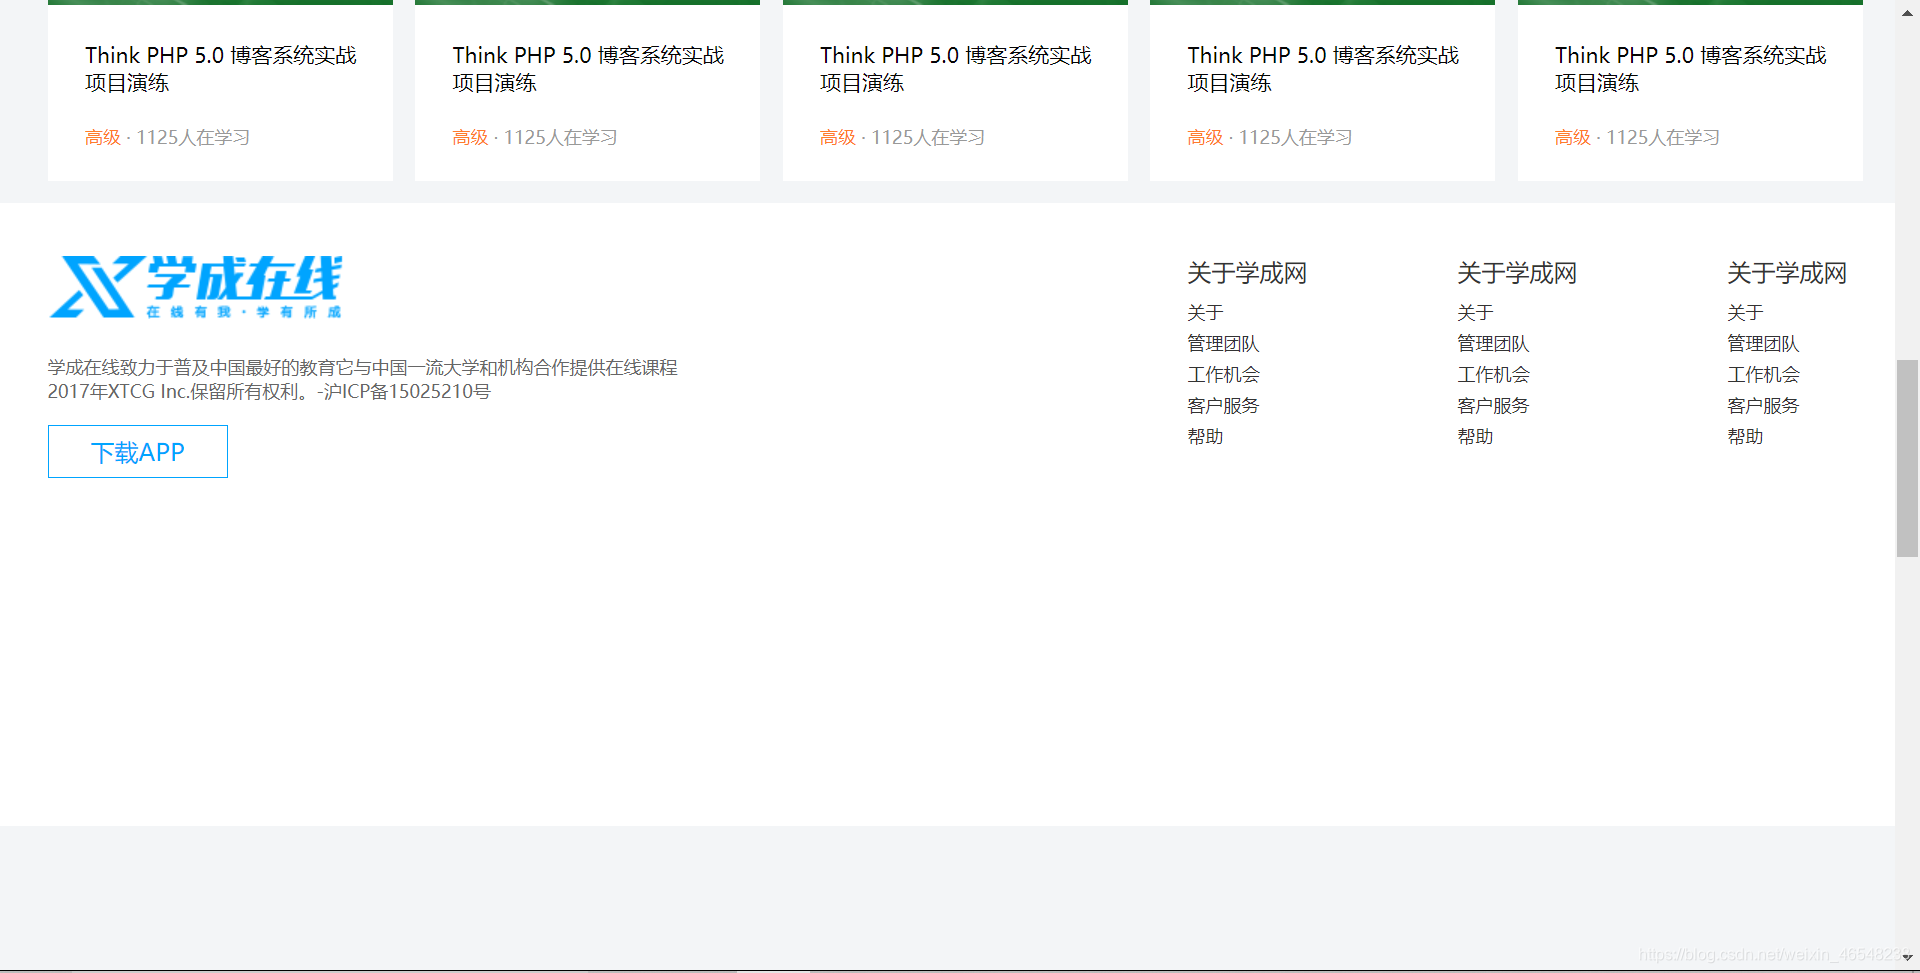Click 帮助 in the second footer column
Viewport: 1920px width, 973px height.
(1475, 437)
